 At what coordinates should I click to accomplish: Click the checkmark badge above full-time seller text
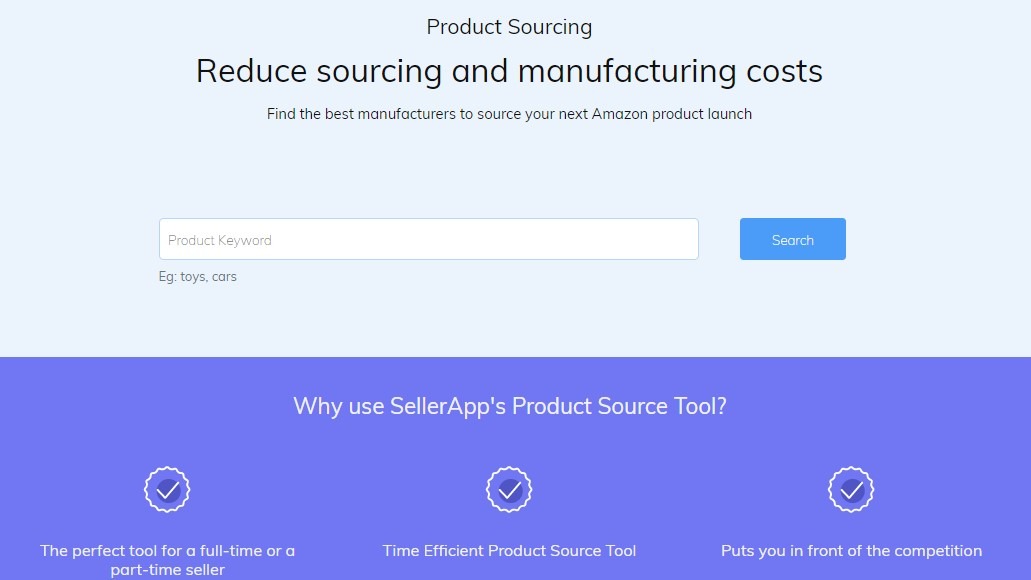[167, 490]
